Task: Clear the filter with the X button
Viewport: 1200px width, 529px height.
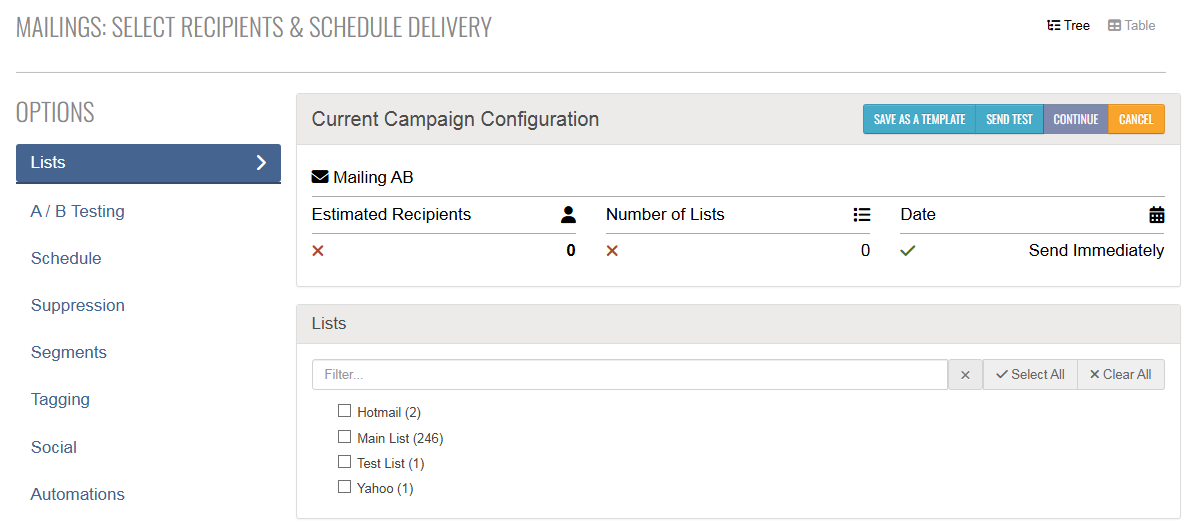Action: tap(965, 375)
